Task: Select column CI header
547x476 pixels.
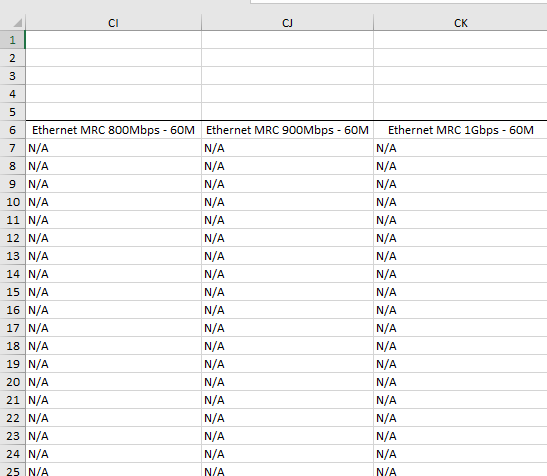Action: point(113,23)
